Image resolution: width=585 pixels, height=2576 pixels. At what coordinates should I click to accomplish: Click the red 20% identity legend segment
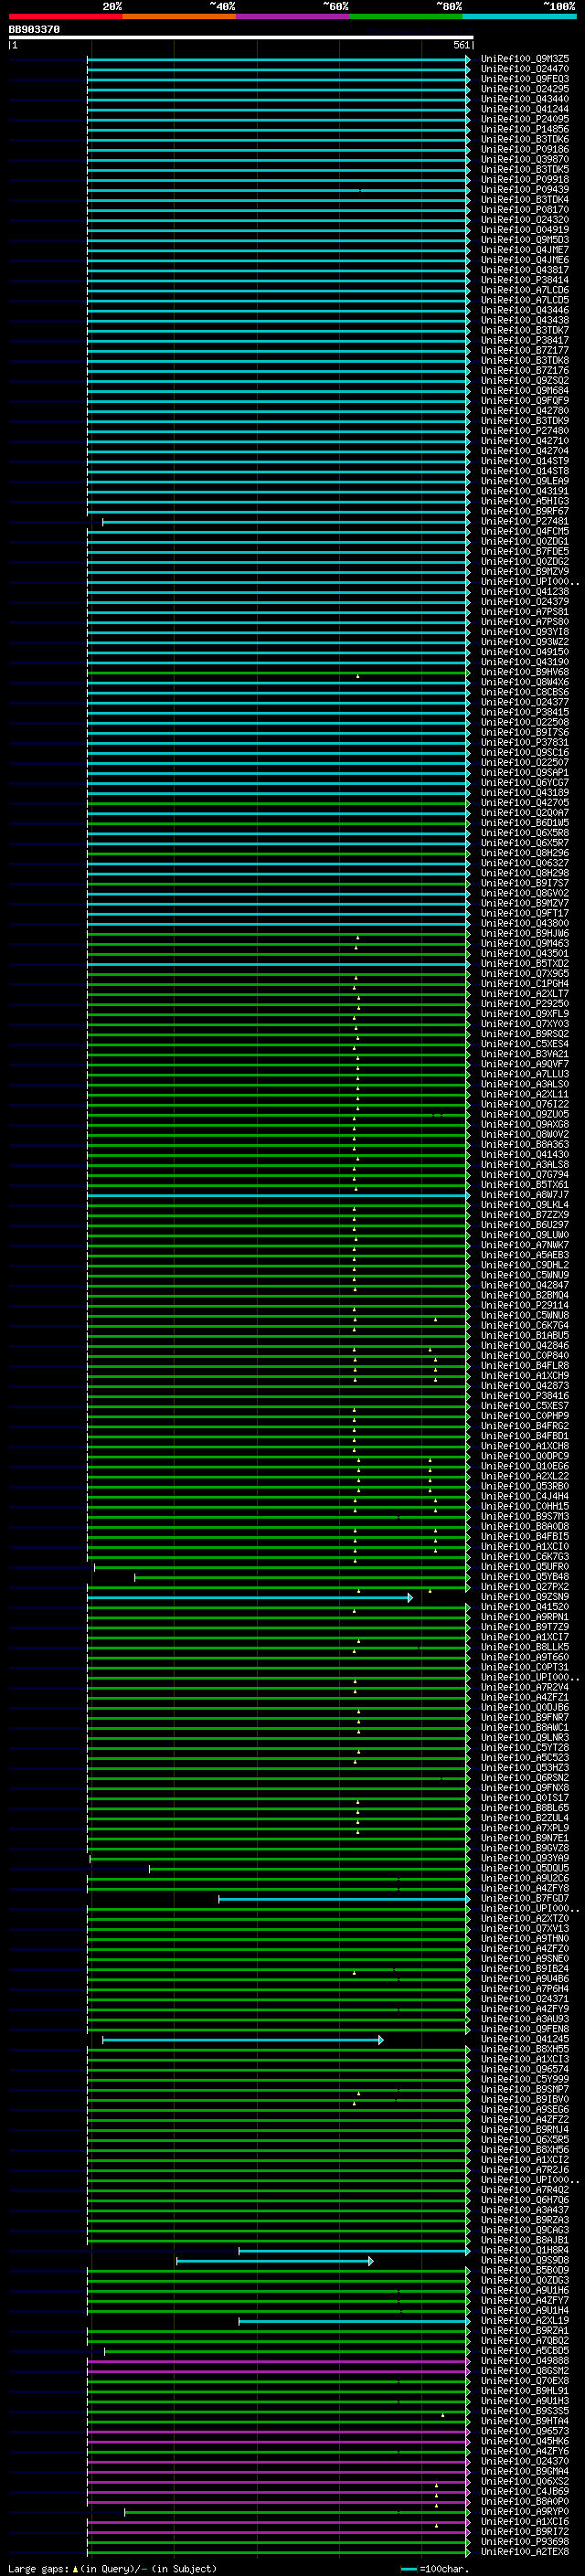(x=65, y=16)
